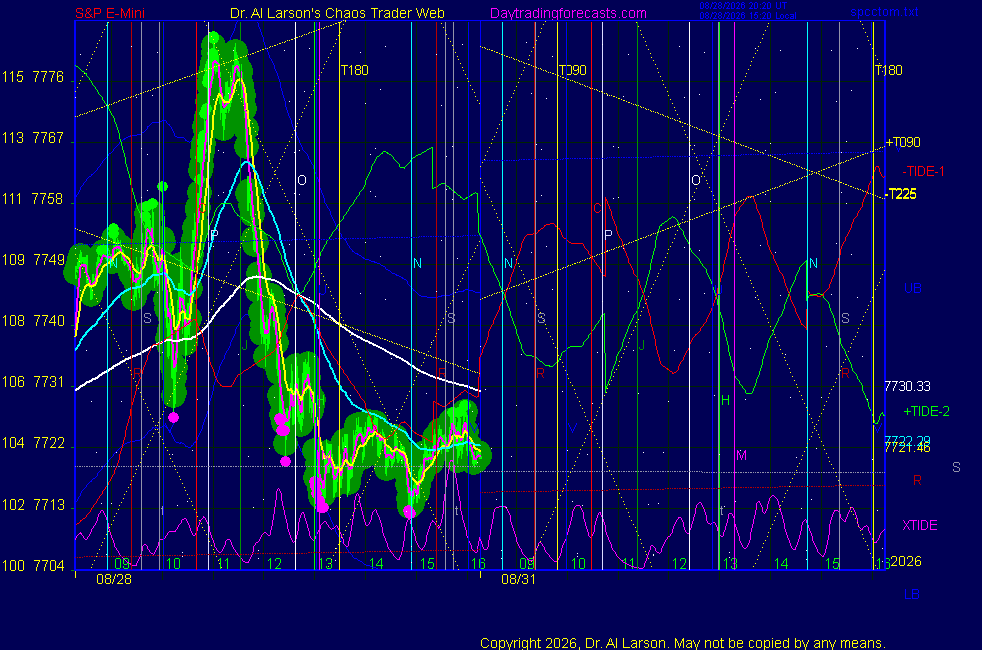Click the price label '111 7758'

click(x=33, y=199)
